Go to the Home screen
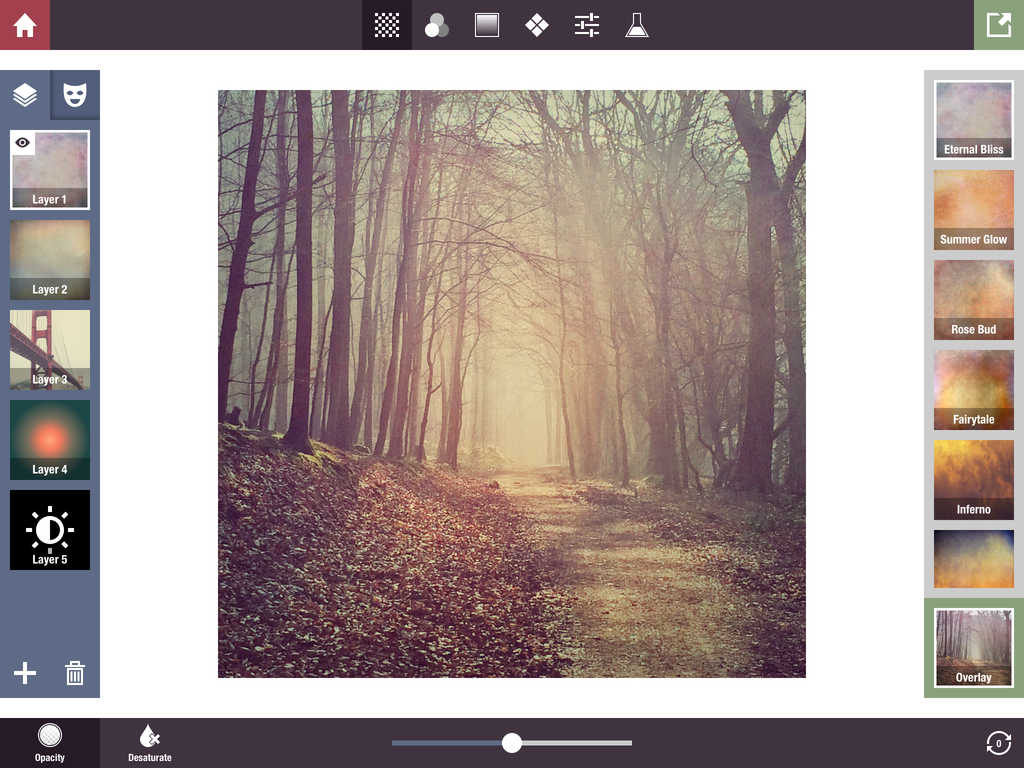Screen dimensions: 1024x768 pyautogui.click(x=25, y=25)
